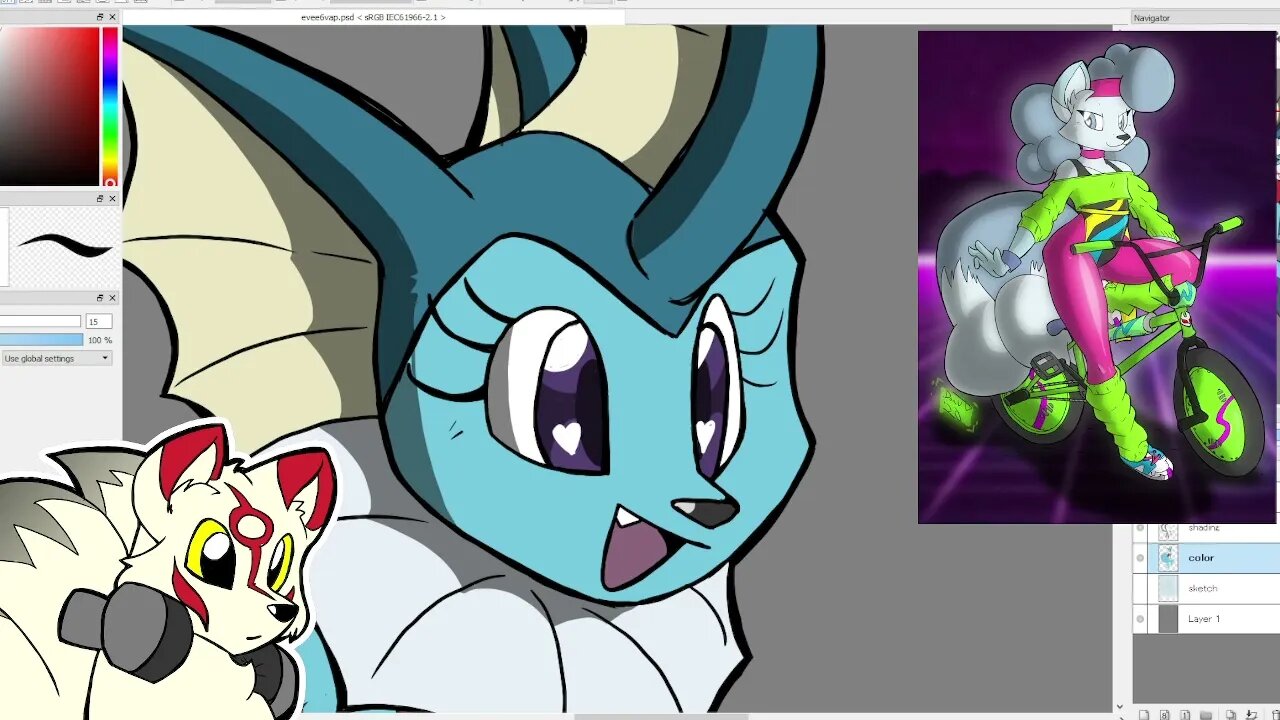Add a new 1-bit layer

click(1186, 714)
